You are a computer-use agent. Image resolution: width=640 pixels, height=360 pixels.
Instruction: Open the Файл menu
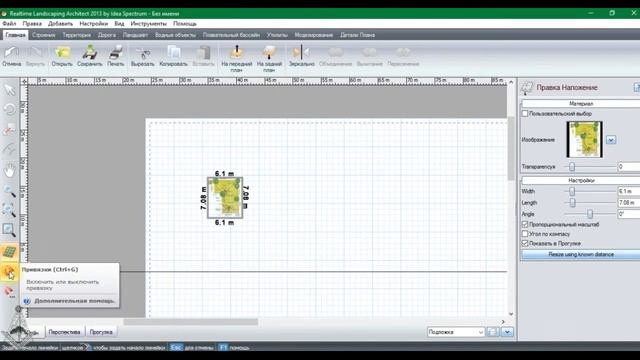[x=9, y=24]
